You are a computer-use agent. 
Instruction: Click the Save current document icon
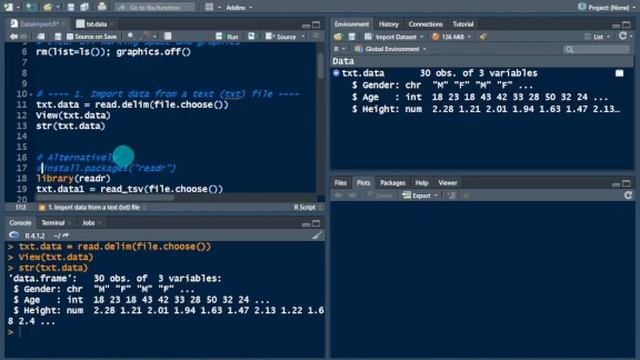71,7
